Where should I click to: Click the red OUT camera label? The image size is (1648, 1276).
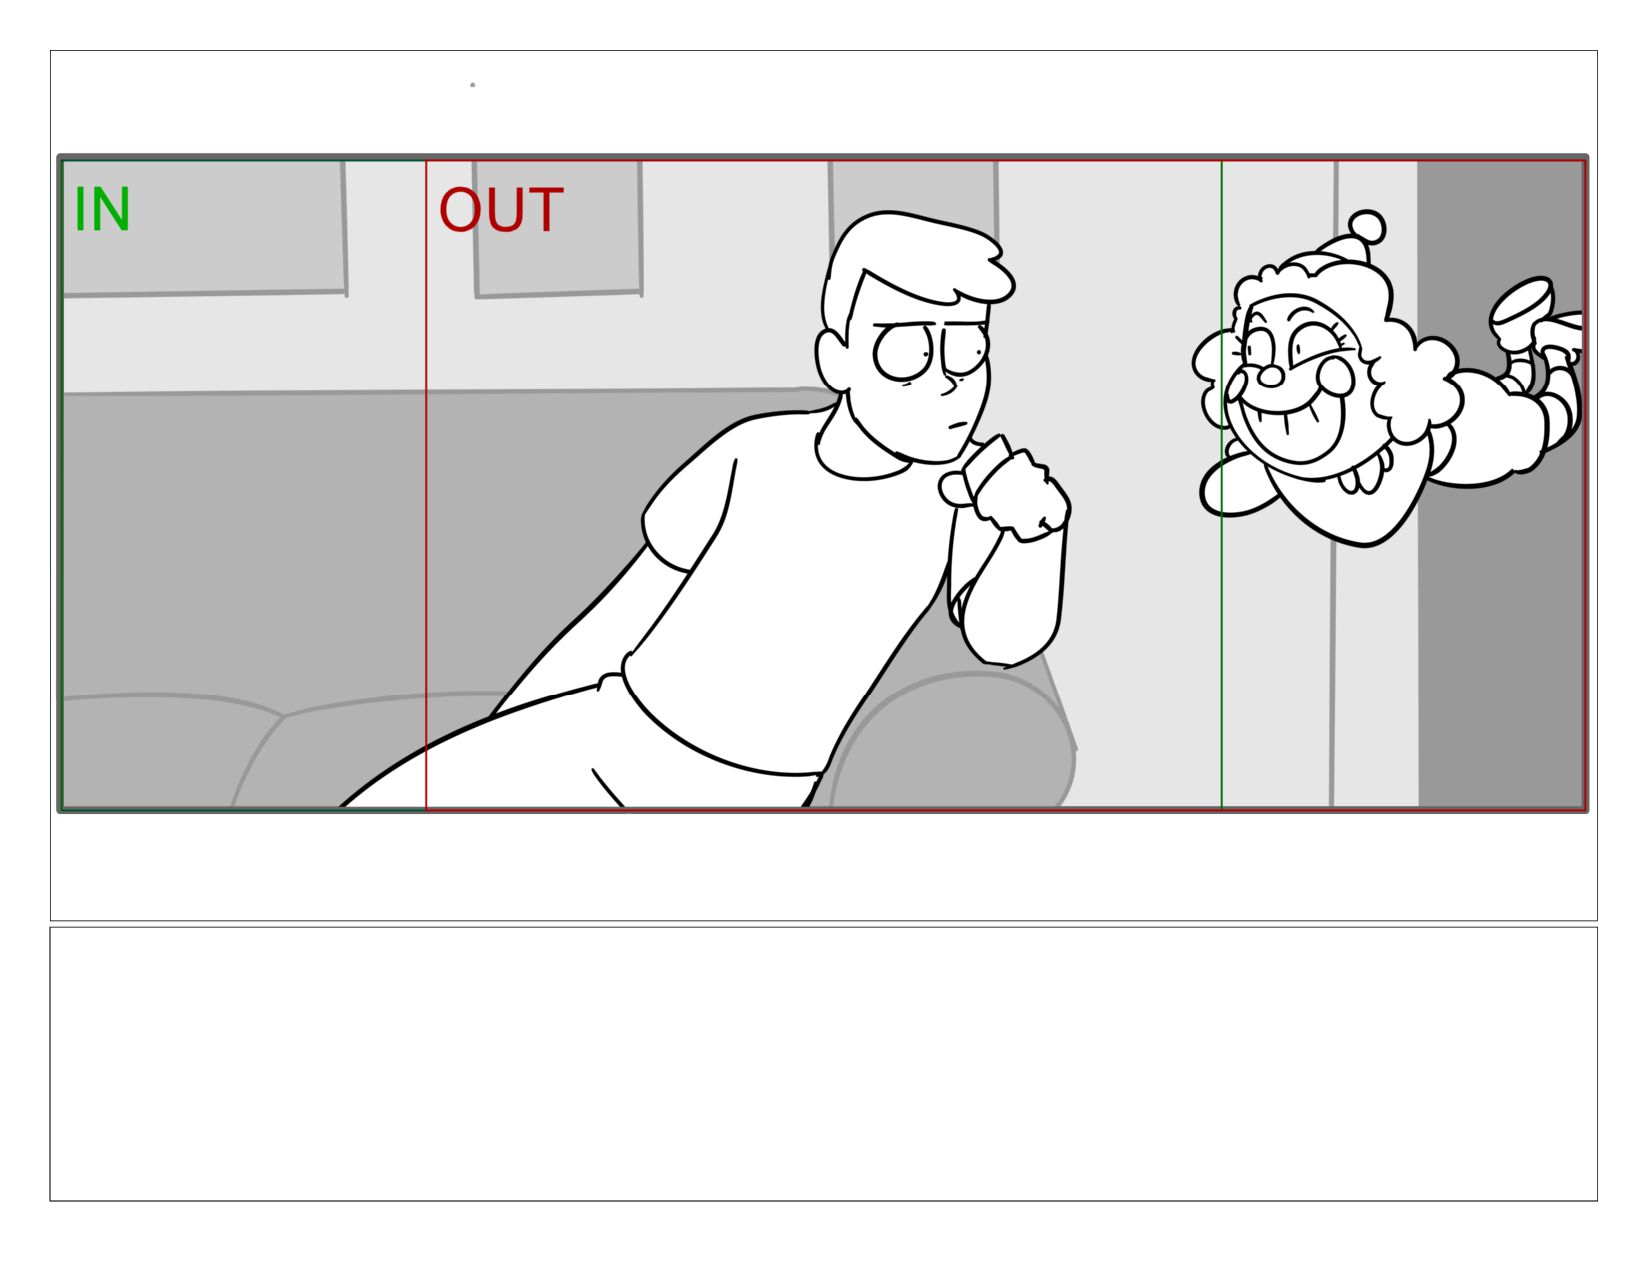pos(501,210)
